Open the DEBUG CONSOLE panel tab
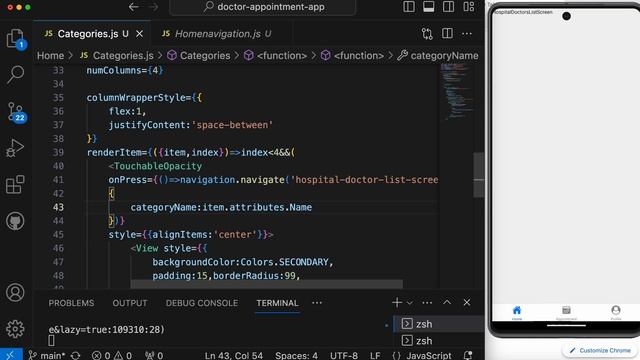This screenshot has width=640, height=360. click(202, 303)
